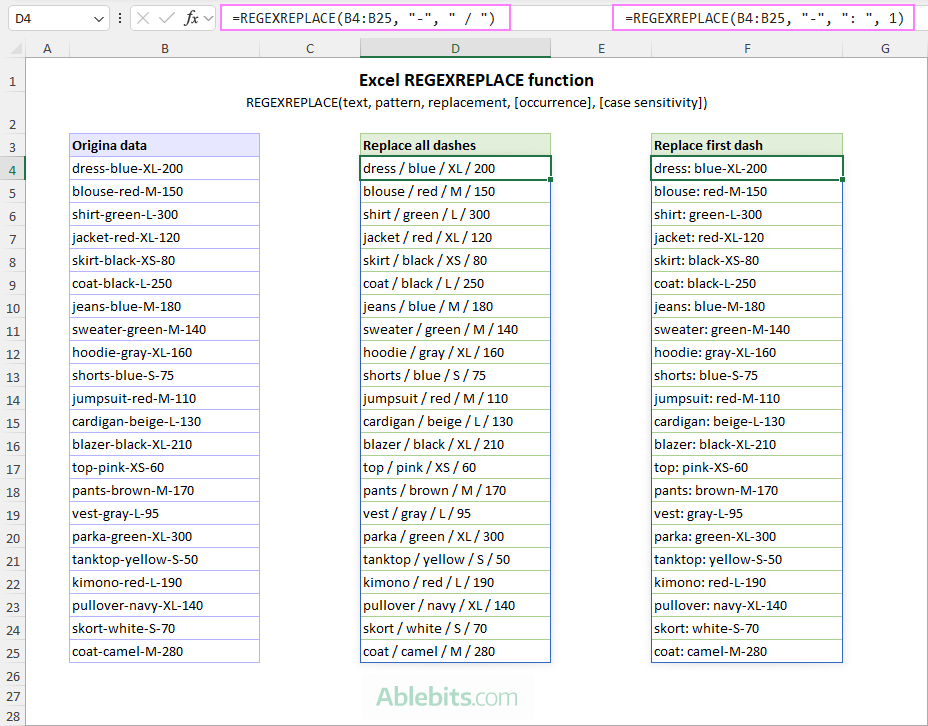Select row 4 header
Screen dimensions: 928x726
13,170
